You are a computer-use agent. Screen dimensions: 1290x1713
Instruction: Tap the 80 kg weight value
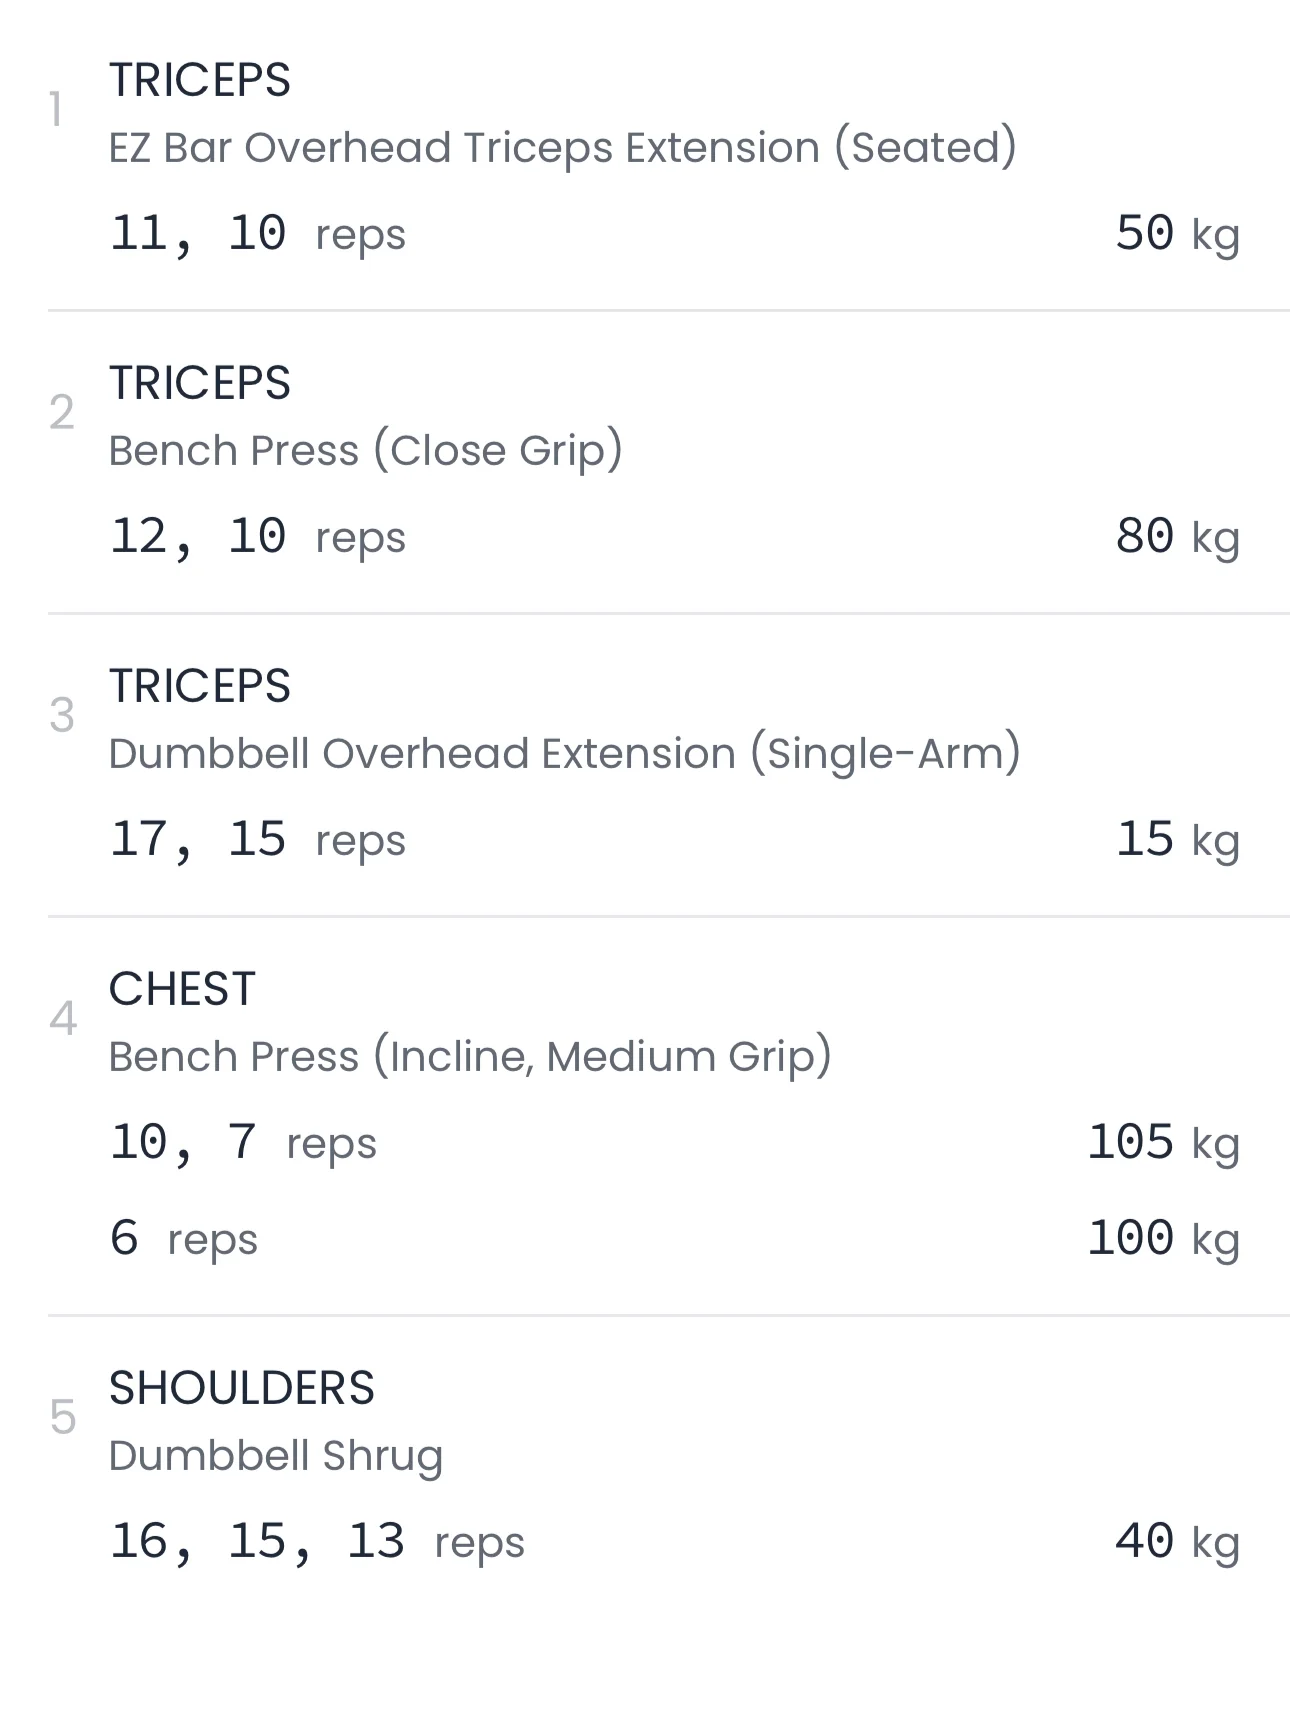(x=1177, y=537)
